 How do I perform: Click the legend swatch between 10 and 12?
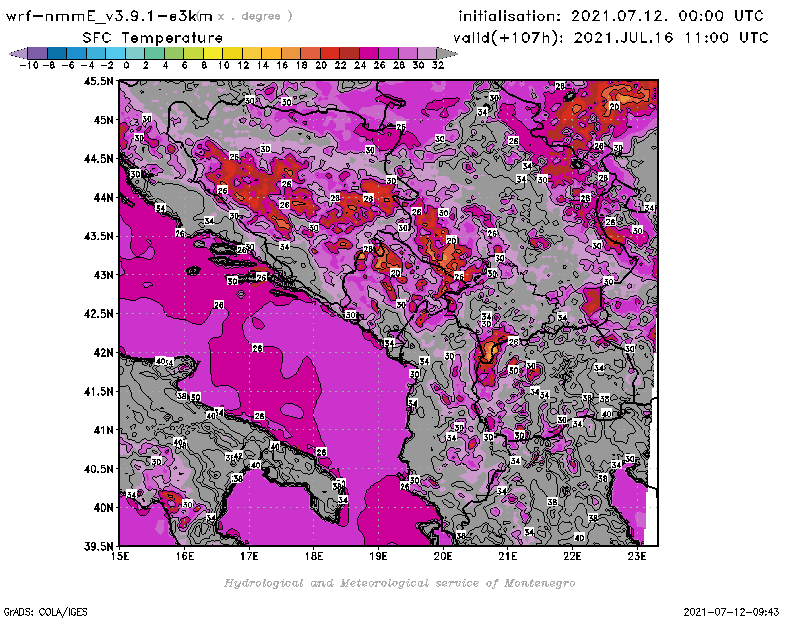[x=232, y=53]
